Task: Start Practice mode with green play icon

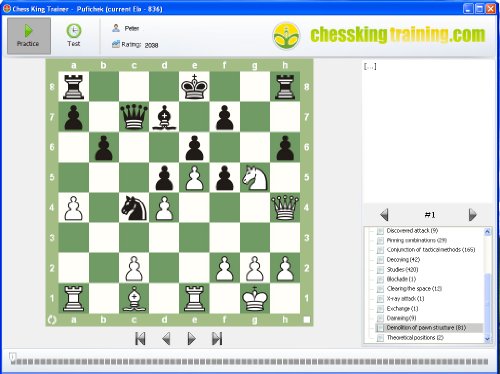Action: (x=29, y=36)
